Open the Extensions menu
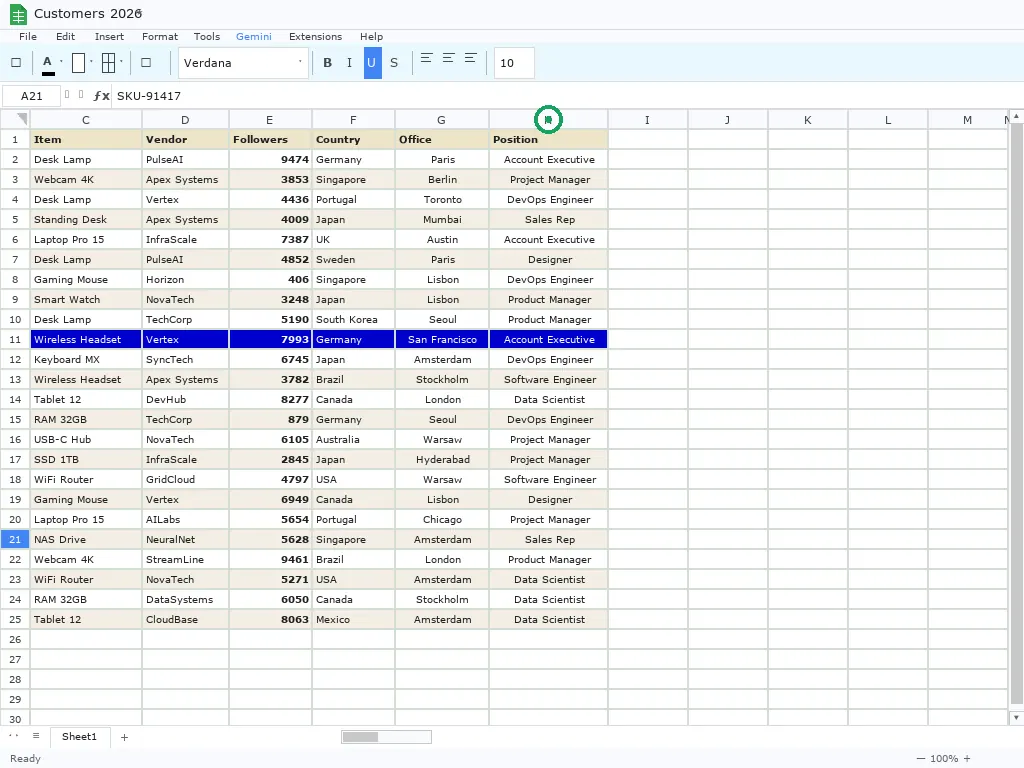 pyautogui.click(x=315, y=37)
